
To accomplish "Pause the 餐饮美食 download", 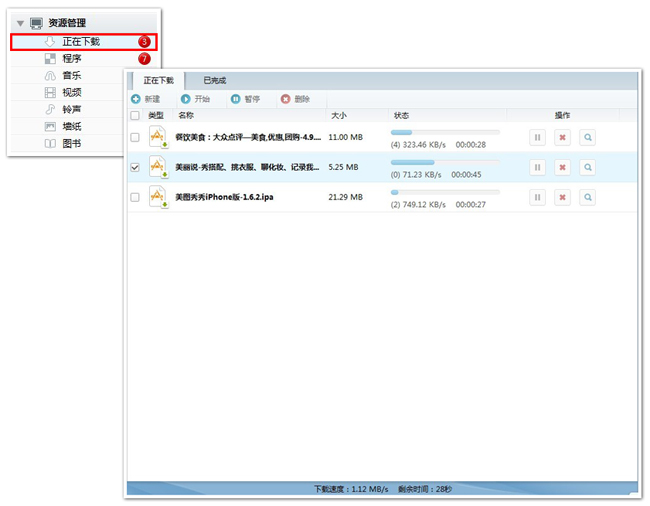I will pos(537,138).
